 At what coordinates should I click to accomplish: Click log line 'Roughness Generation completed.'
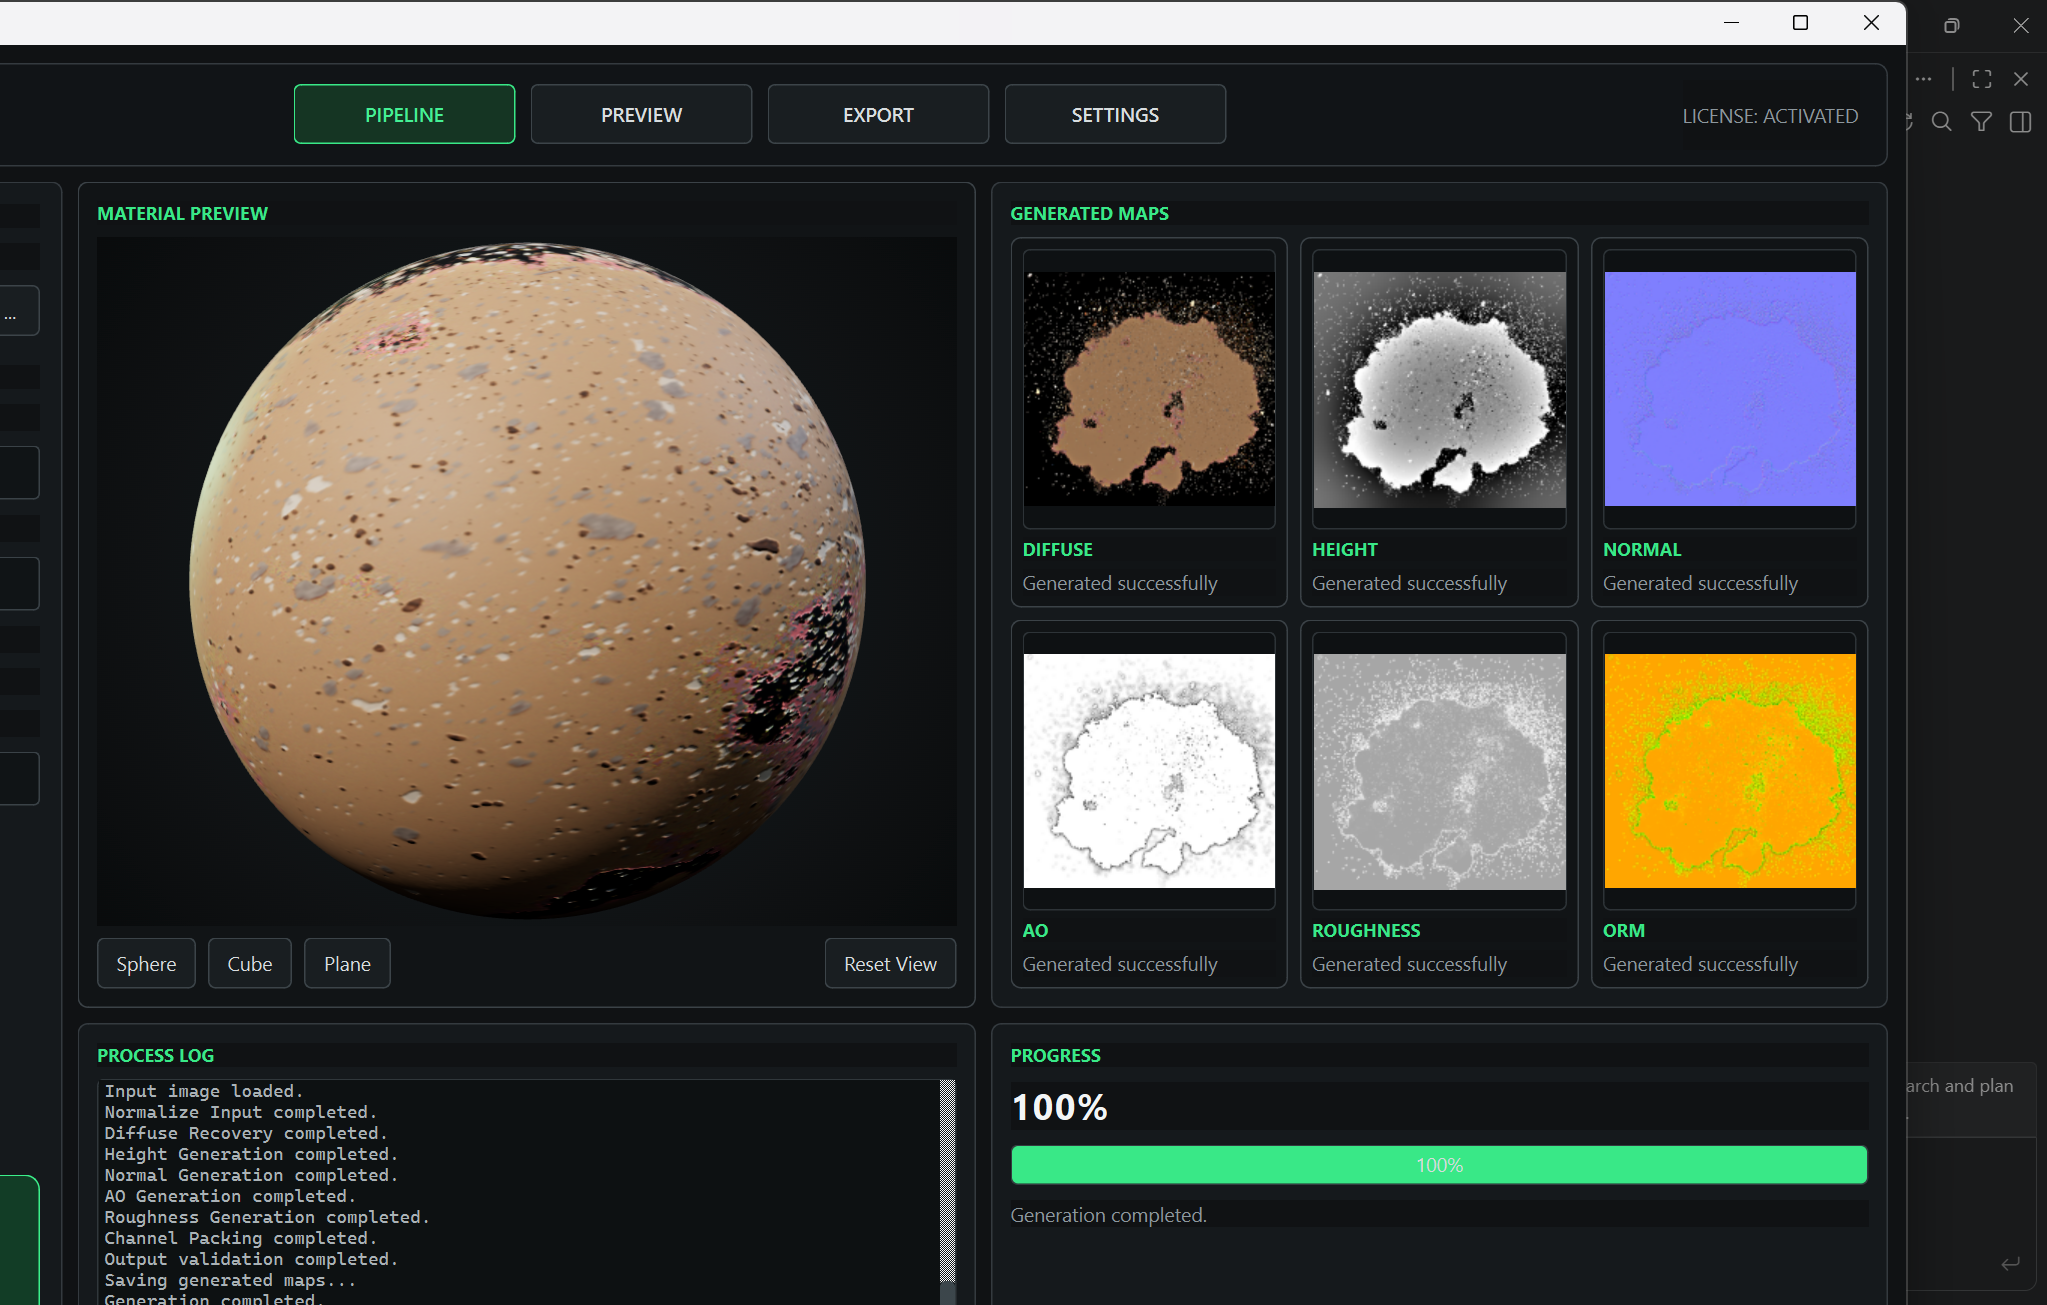[267, 1217]
